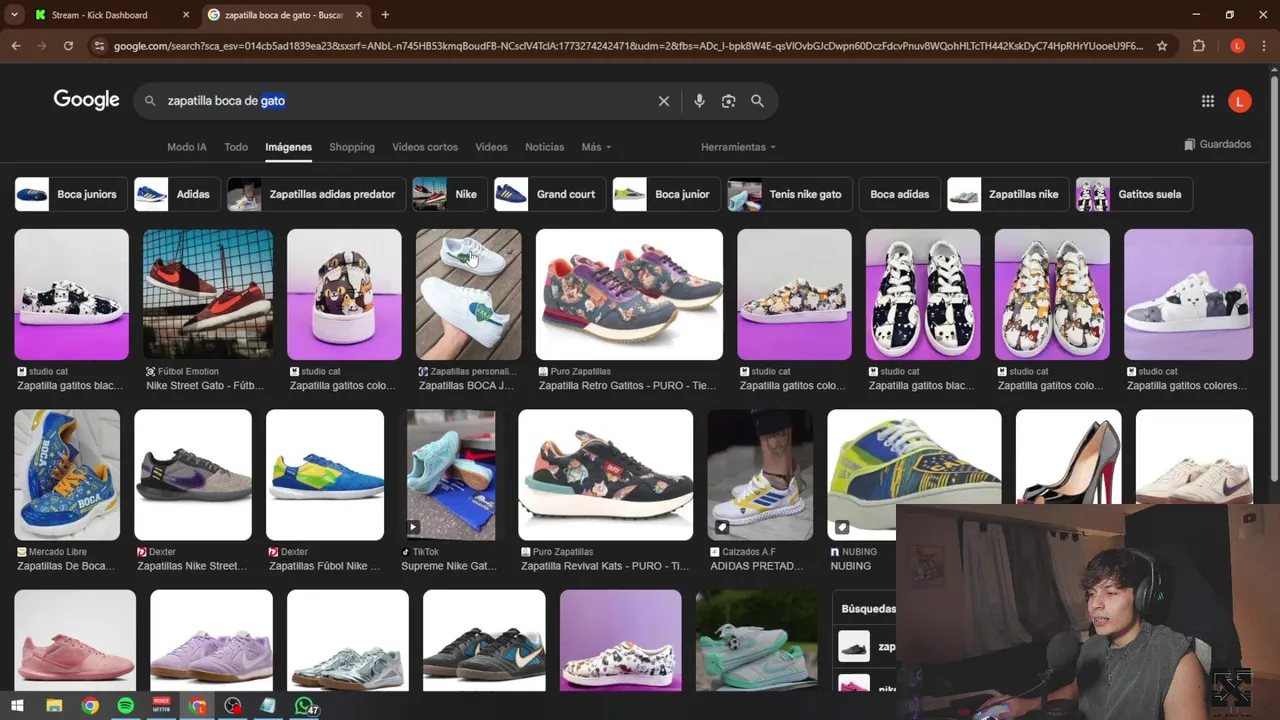Select the Adidas filter chip

pos(176,194)
